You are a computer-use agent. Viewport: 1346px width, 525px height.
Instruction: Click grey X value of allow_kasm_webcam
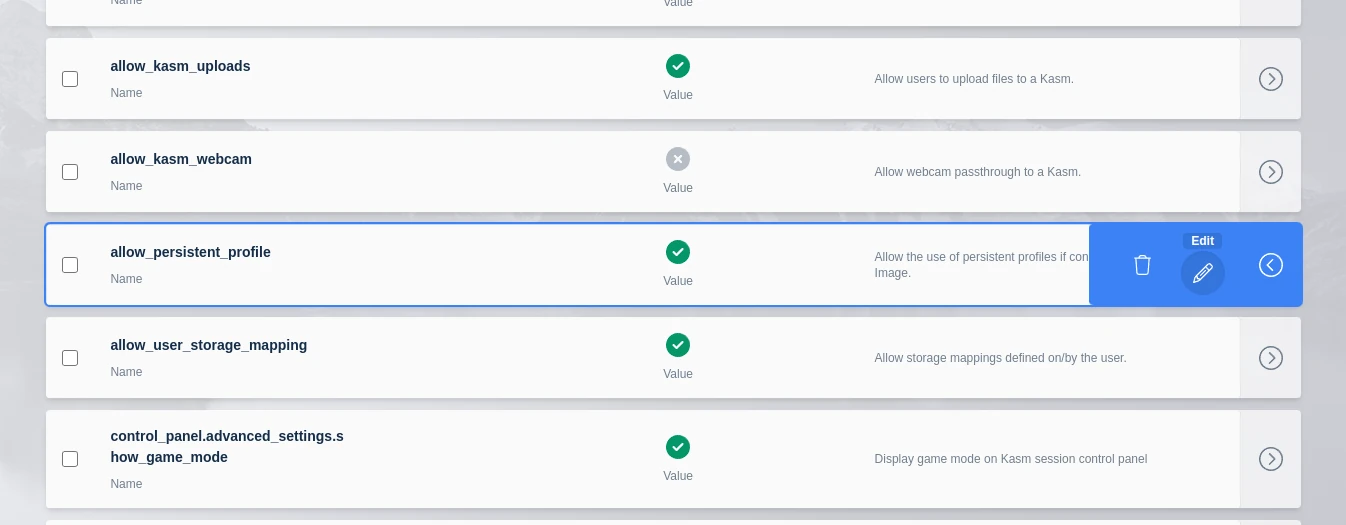click(678, 159)
